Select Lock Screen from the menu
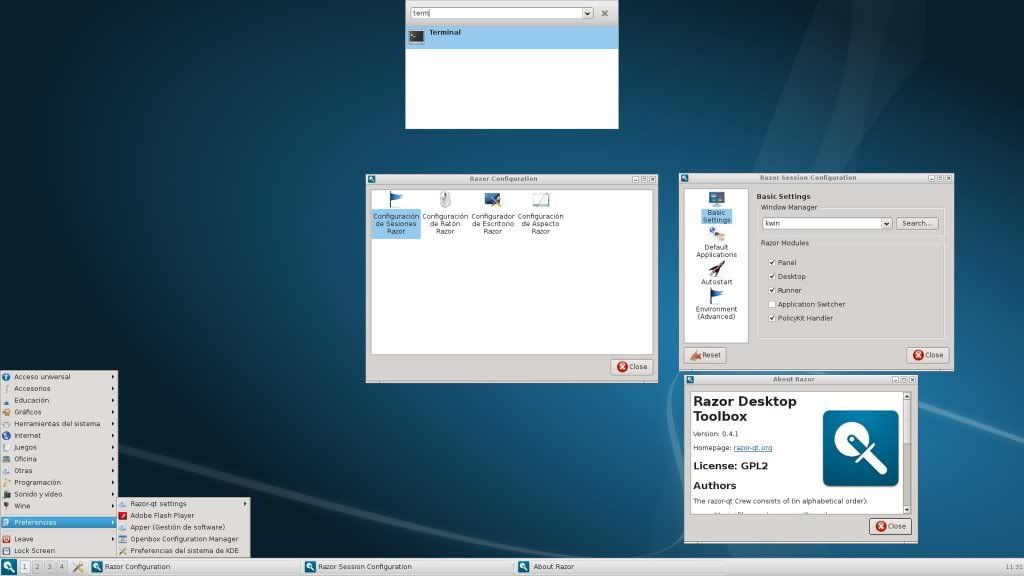The width and height of the screenshot is (1024, 576). click(34, 551)
